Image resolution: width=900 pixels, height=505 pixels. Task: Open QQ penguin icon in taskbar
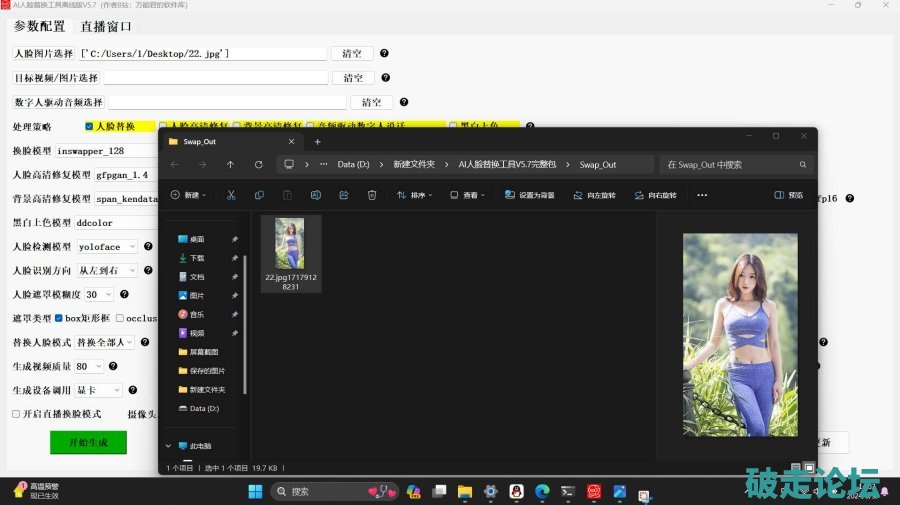point(516,491)
